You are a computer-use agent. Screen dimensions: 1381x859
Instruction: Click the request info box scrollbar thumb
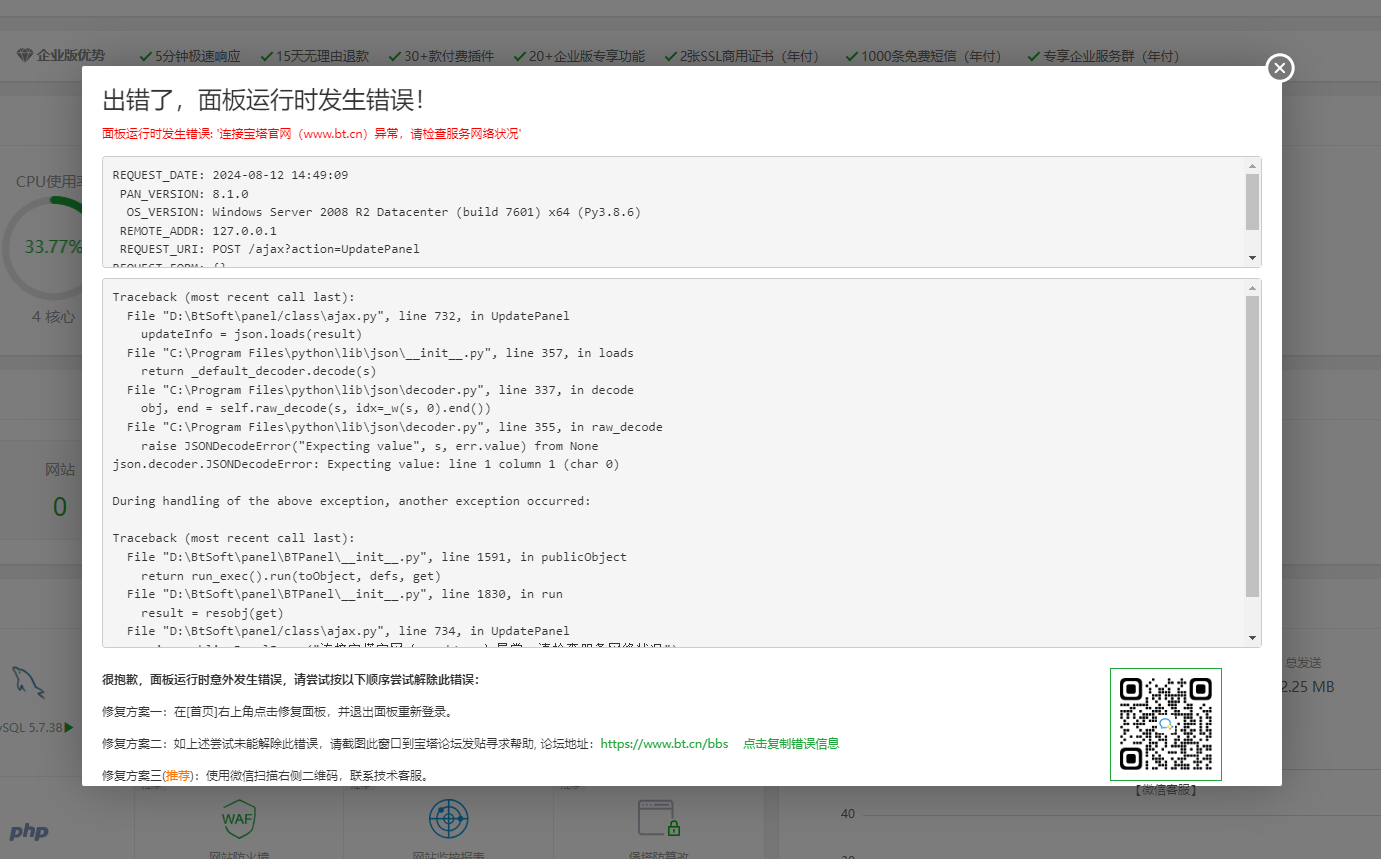pyautogui.click(x=1252, y=202)
